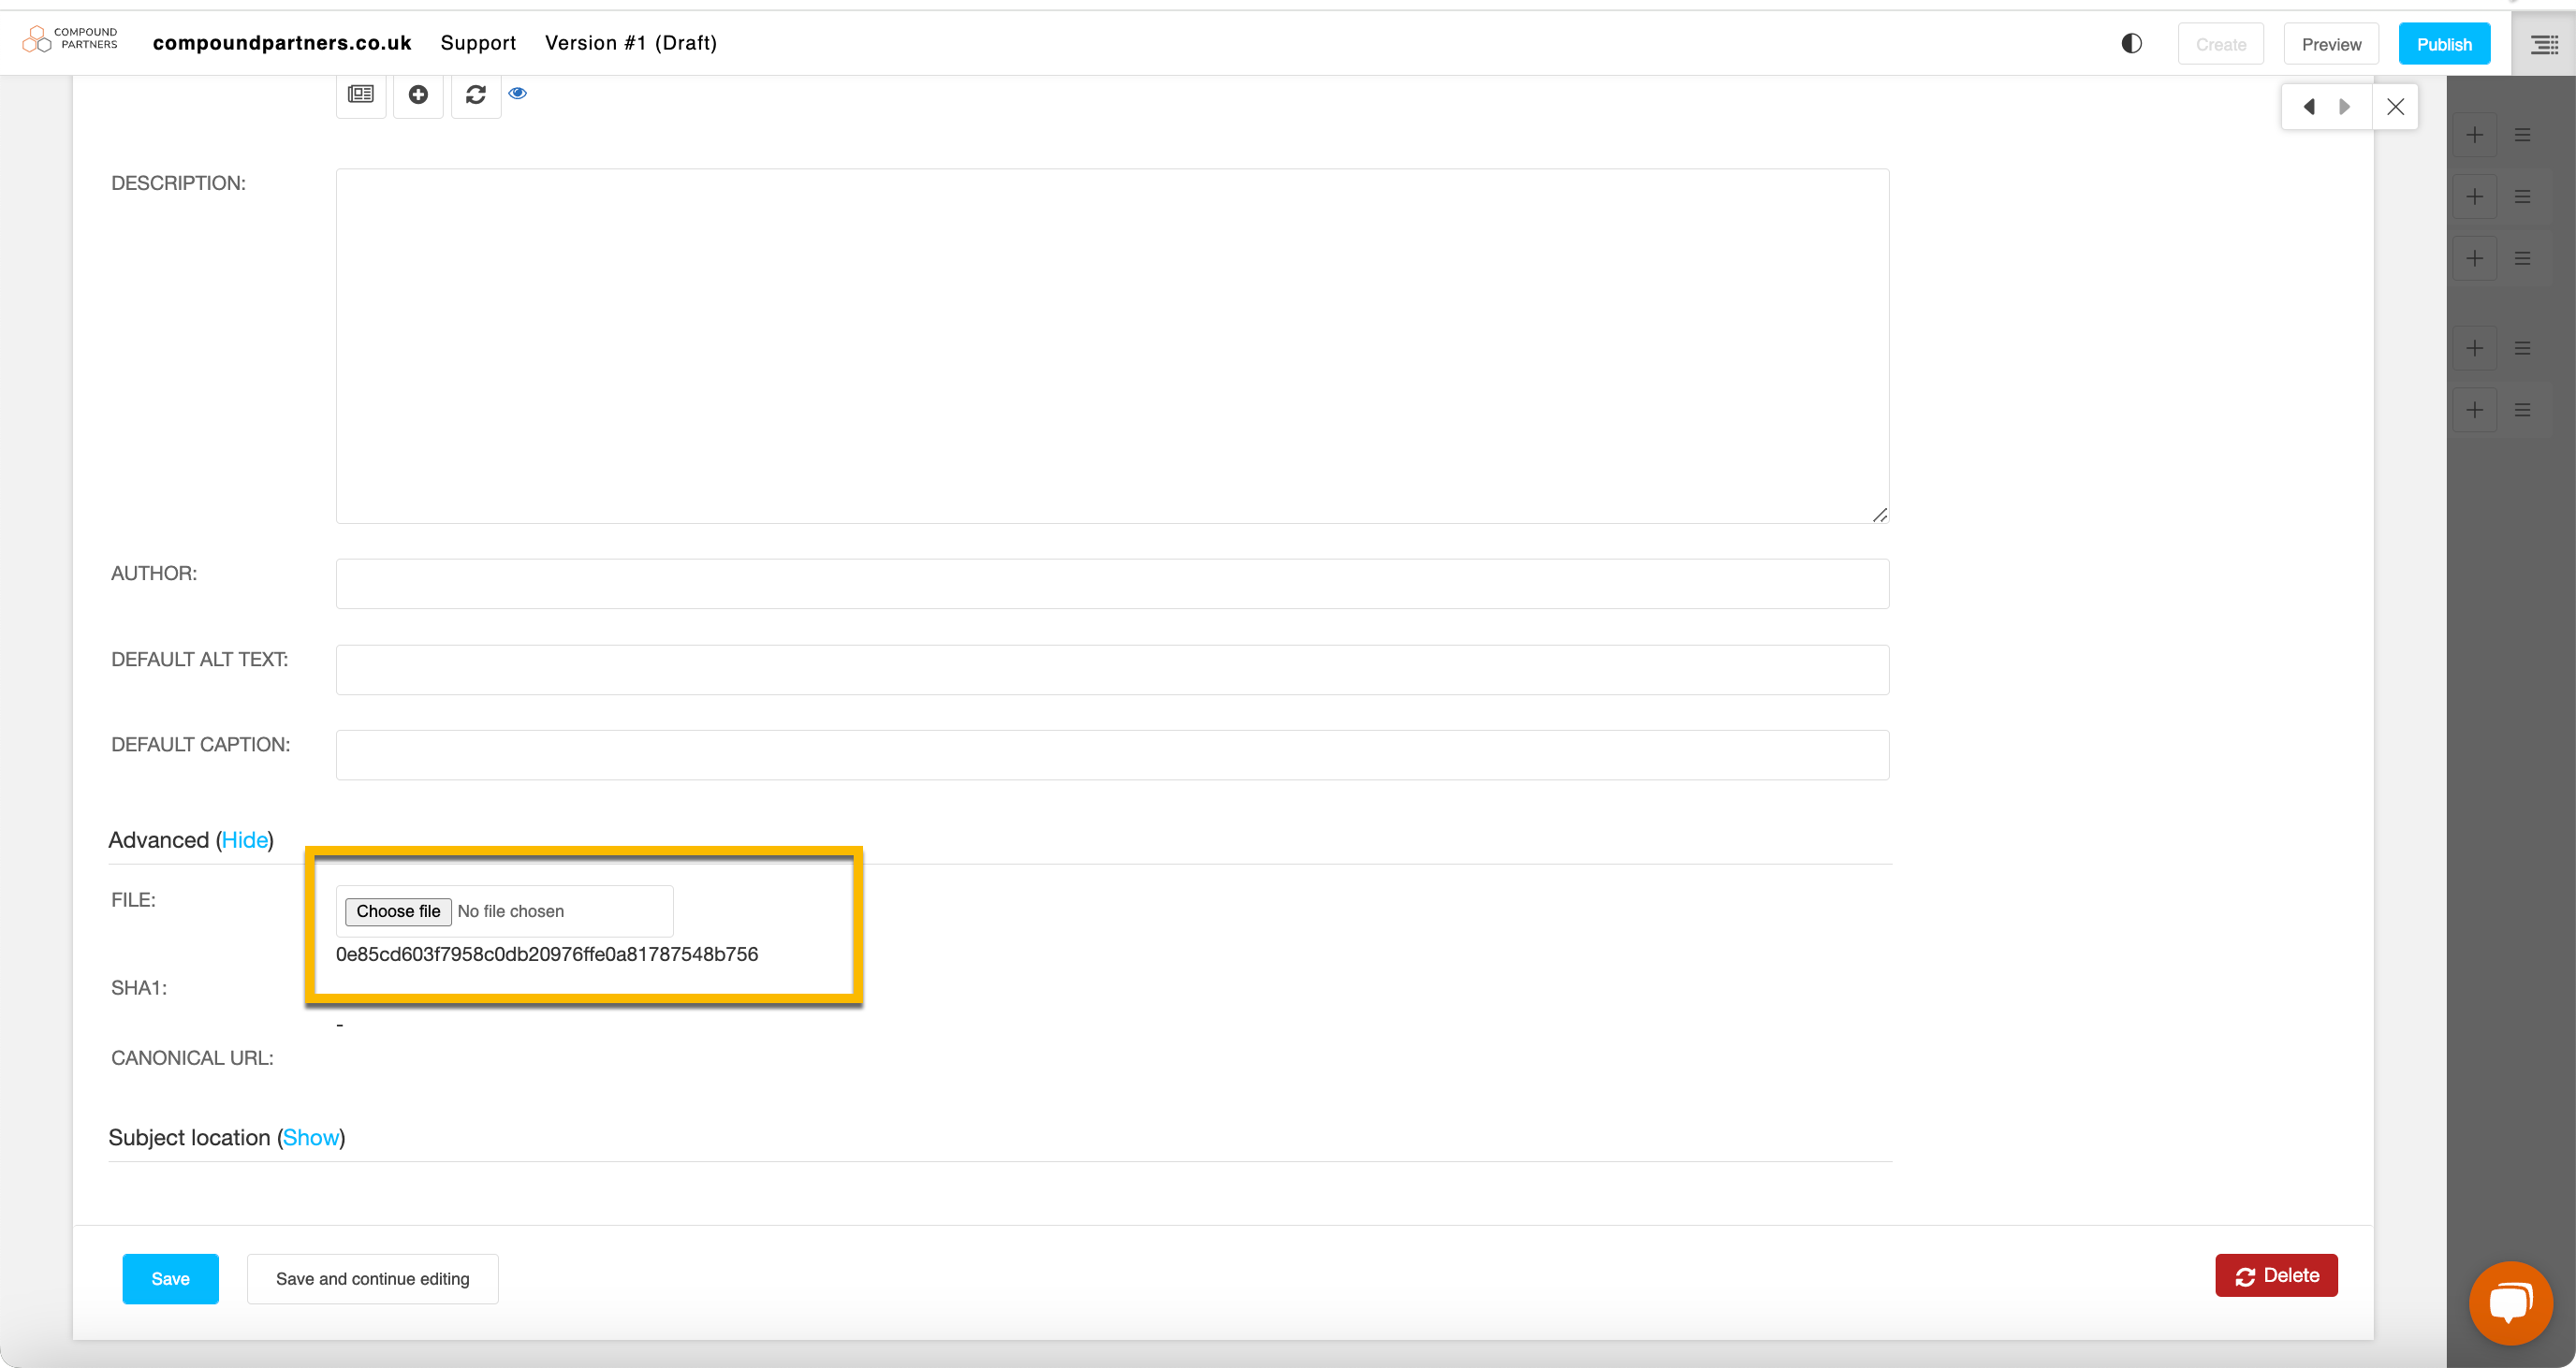Open the sidebar structure menu icon
The width and height of the screenshot is (2576, 1368).
pyautogui.click(x=2544, y=44)
